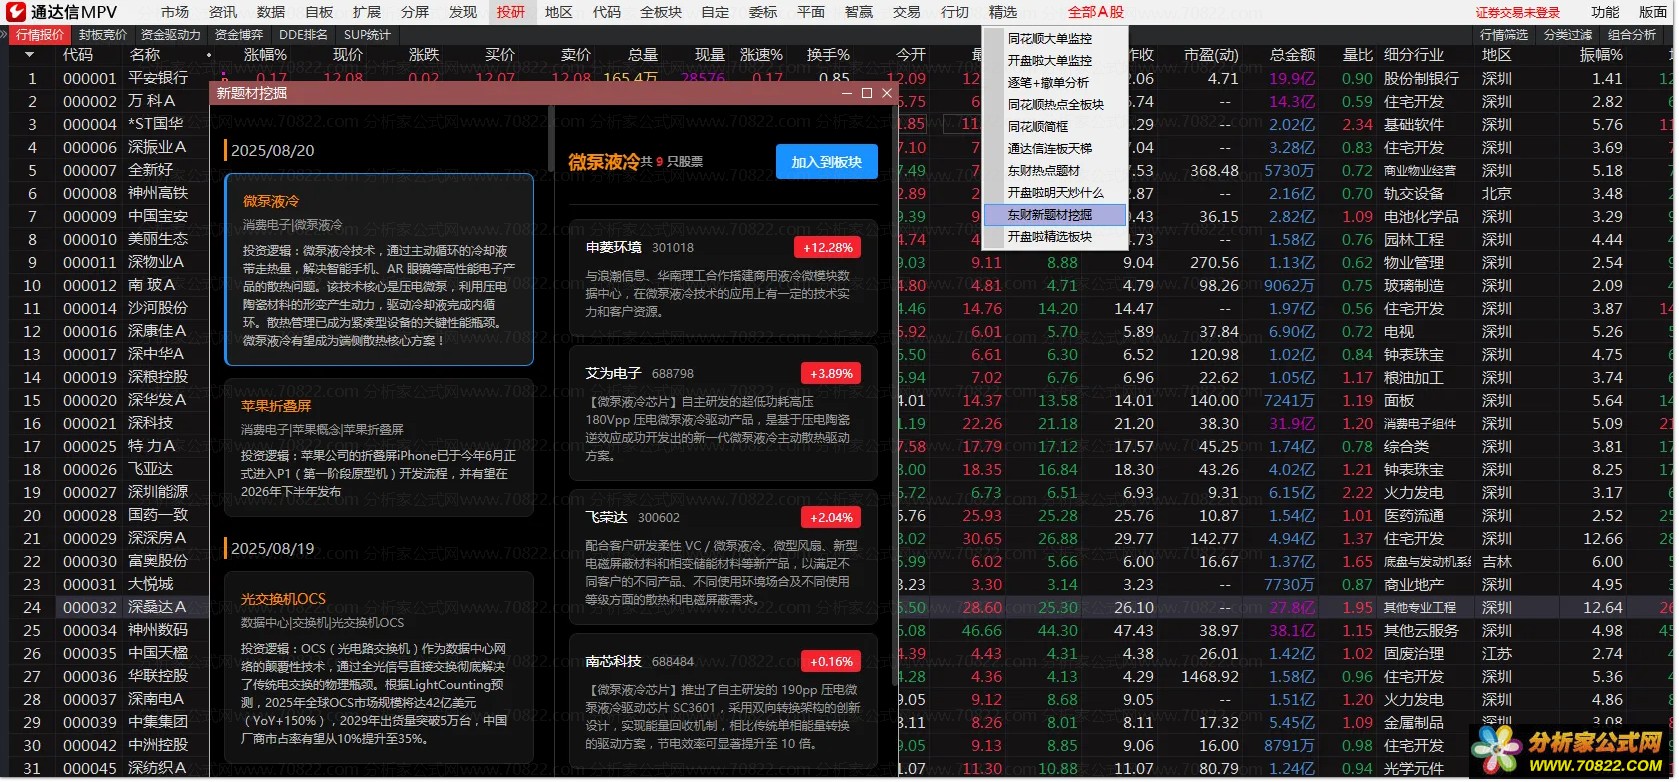Click the theme list scrollbar in the dialog
Screen dimensions: 1679x782
click(x=551, y=140)
